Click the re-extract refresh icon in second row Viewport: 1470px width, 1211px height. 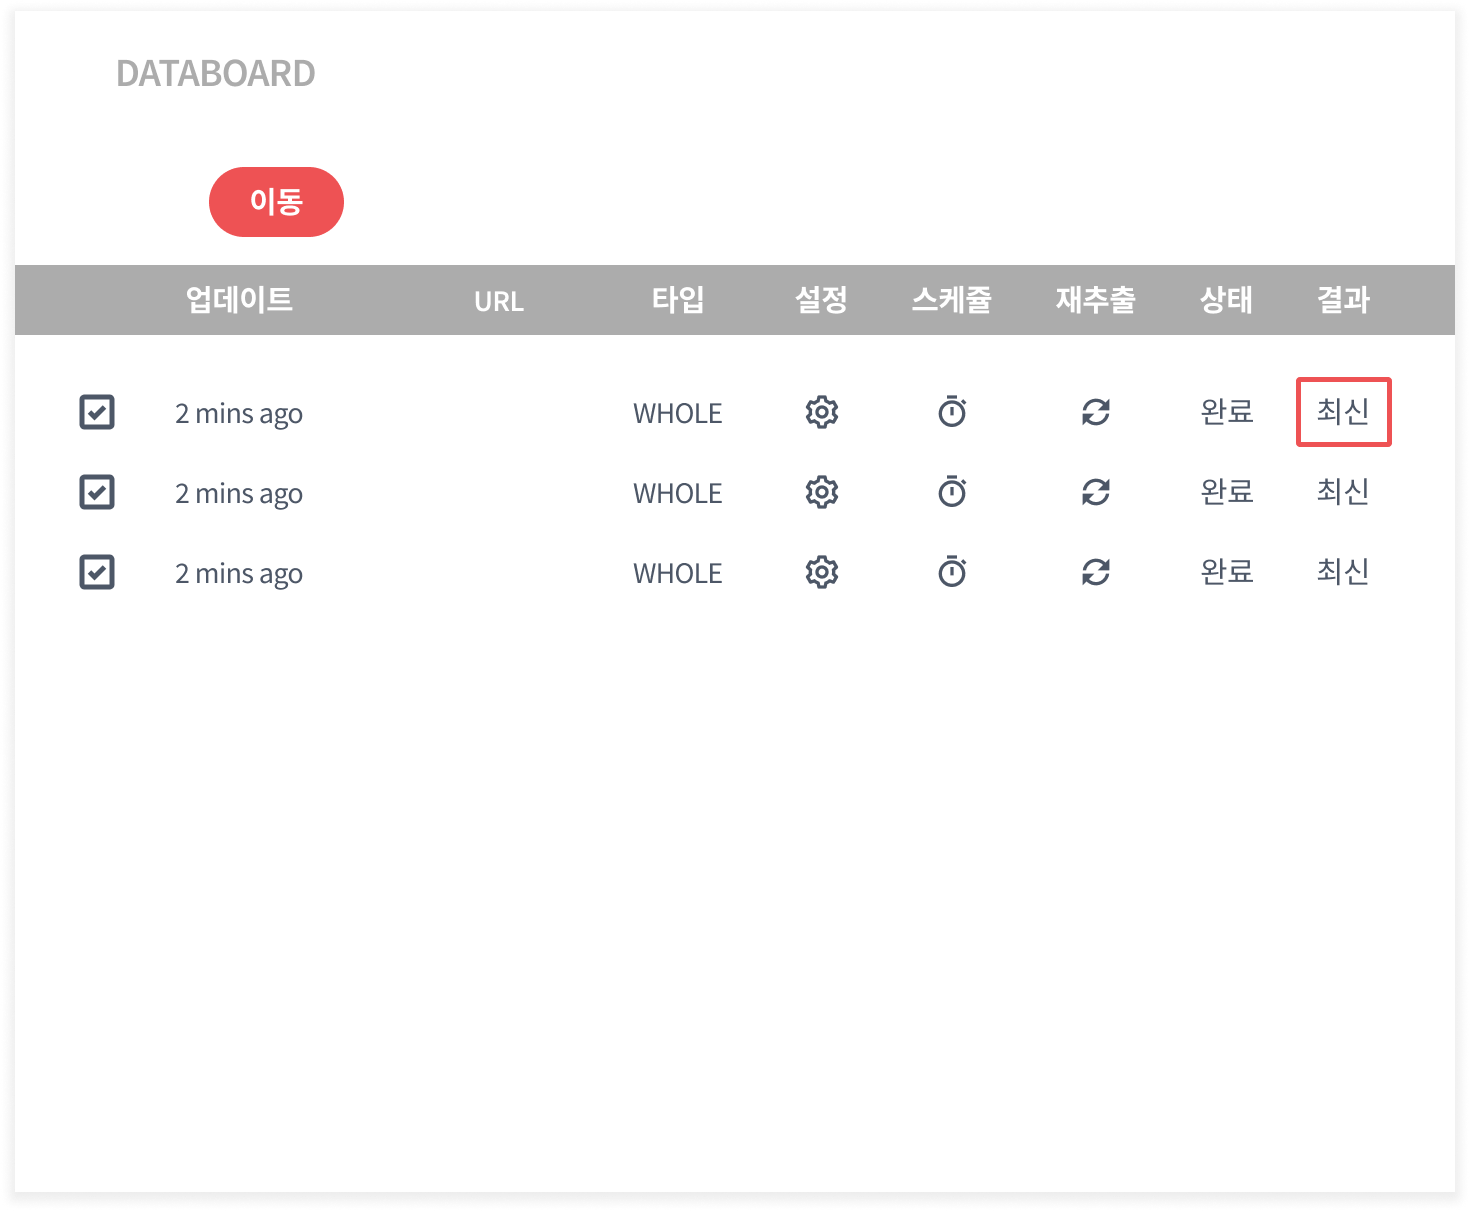1096,492
